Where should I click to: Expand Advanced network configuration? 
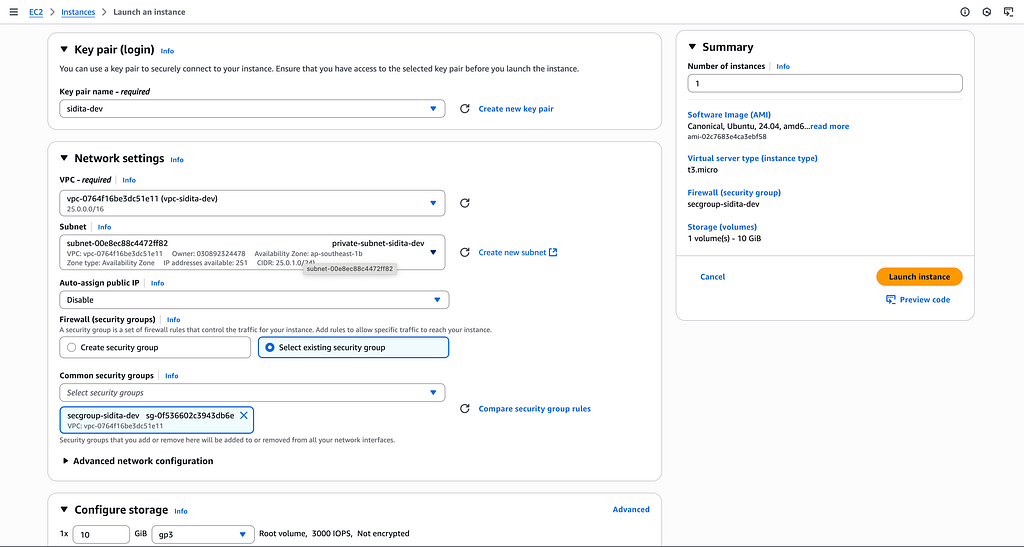tap(66, 461)
